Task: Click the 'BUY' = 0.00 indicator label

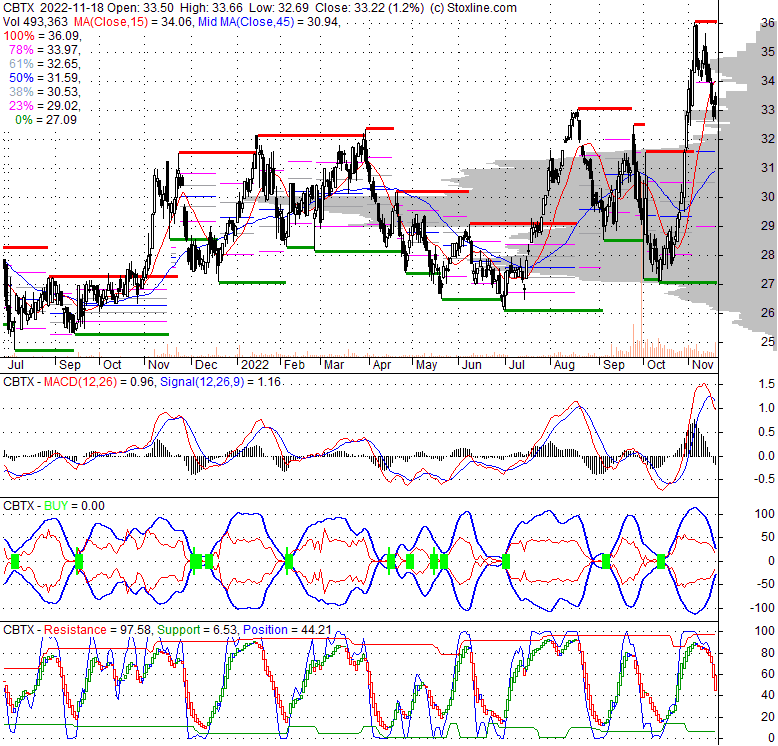Action: tap(56, 506)
